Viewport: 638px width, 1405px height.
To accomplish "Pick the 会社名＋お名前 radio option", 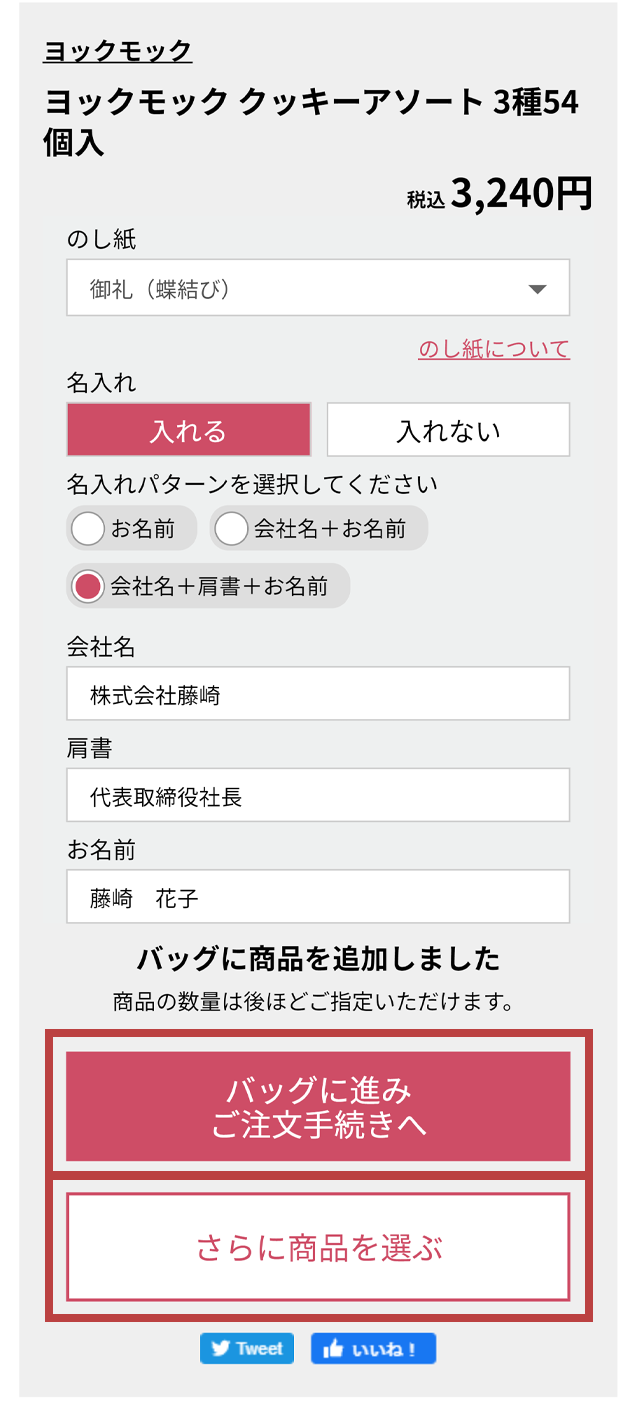I will pos(231,528).
